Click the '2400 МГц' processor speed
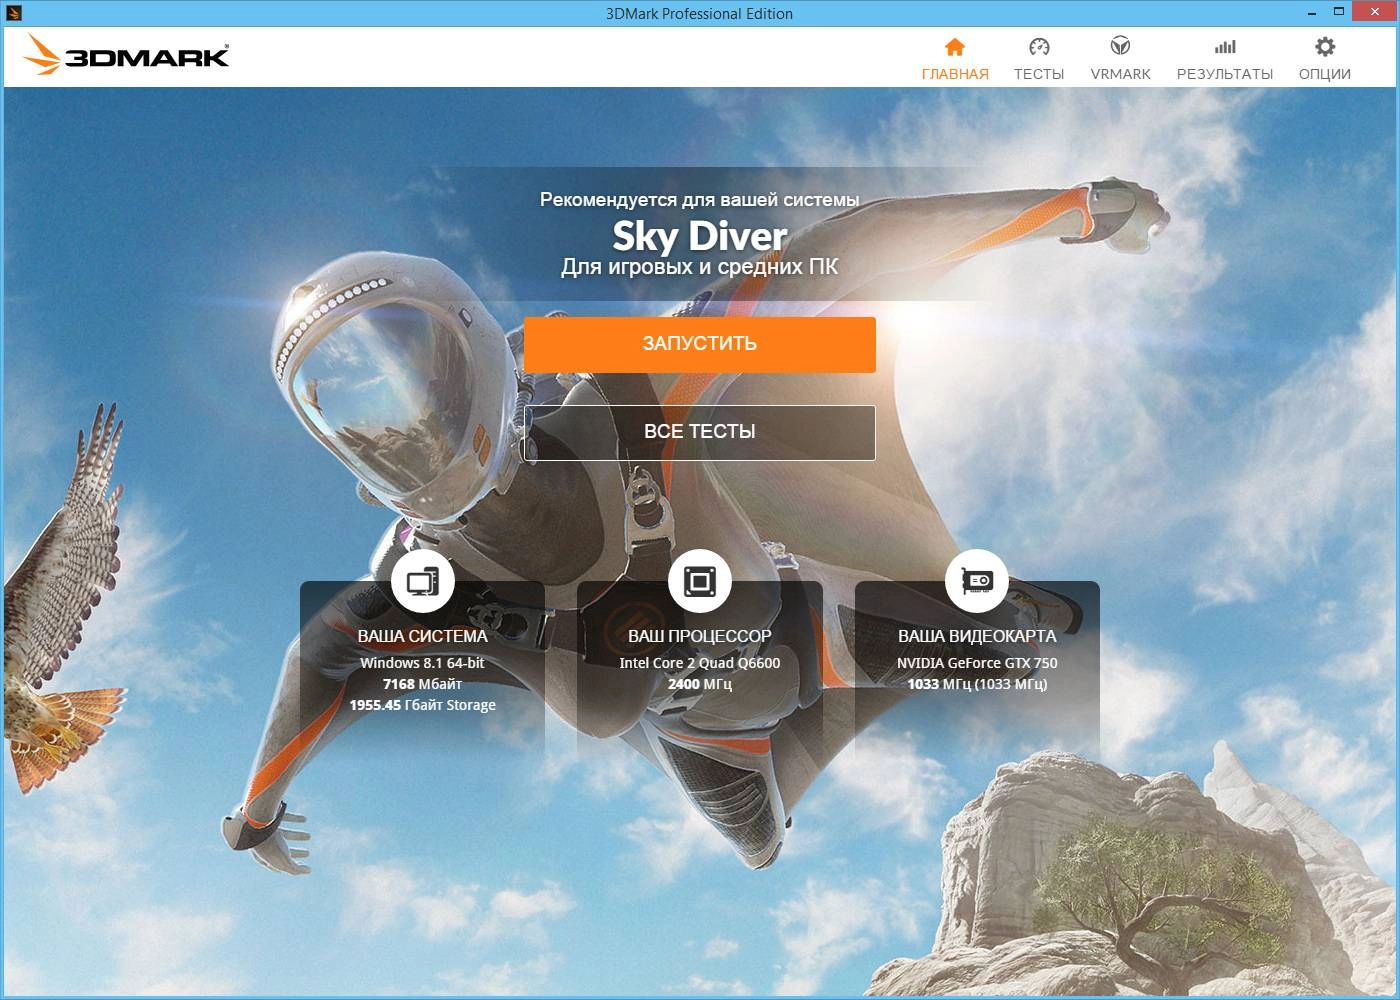Screen dimensions: 1400x1000 click(700, 684)
